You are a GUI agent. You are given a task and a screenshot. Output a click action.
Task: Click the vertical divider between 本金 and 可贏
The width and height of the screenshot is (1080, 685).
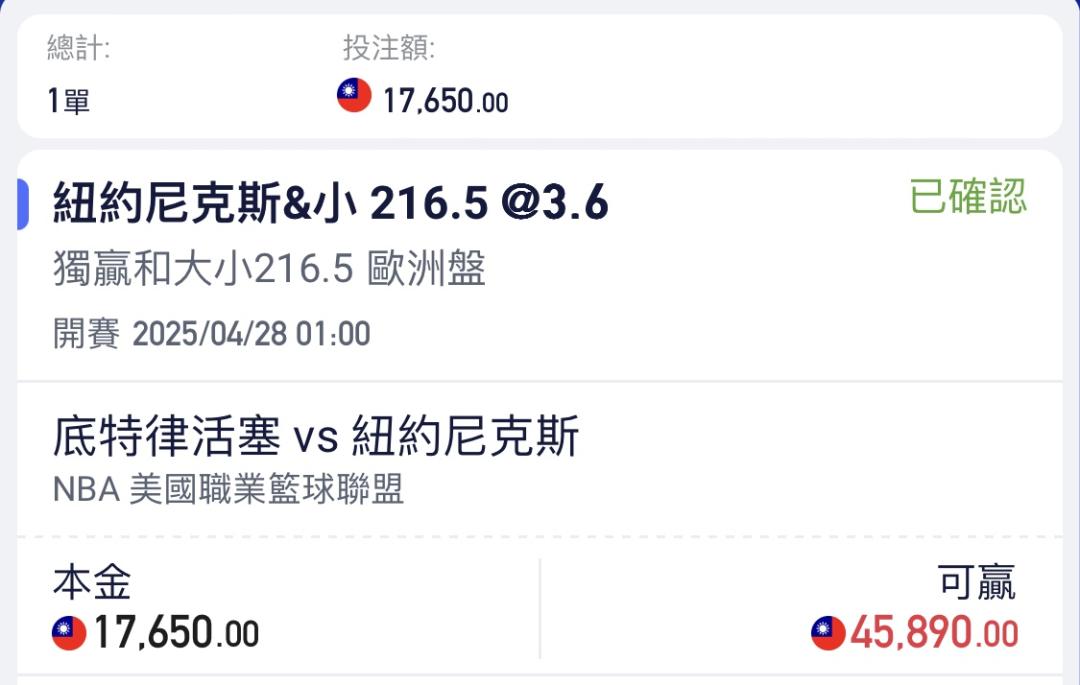click(540, 609)
